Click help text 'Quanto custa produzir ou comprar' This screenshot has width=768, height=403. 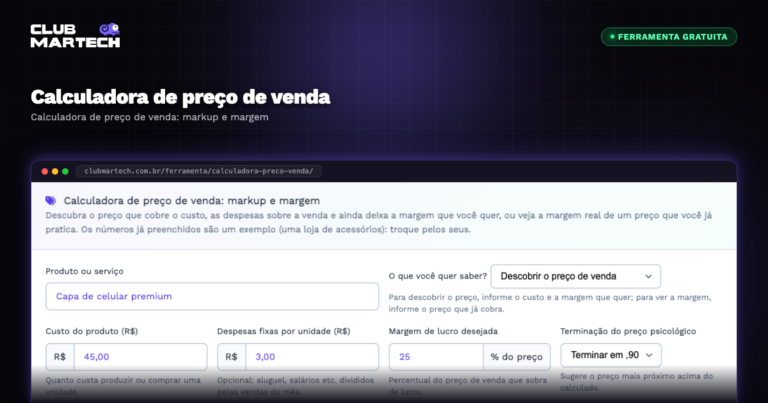(x=123, y=386)
